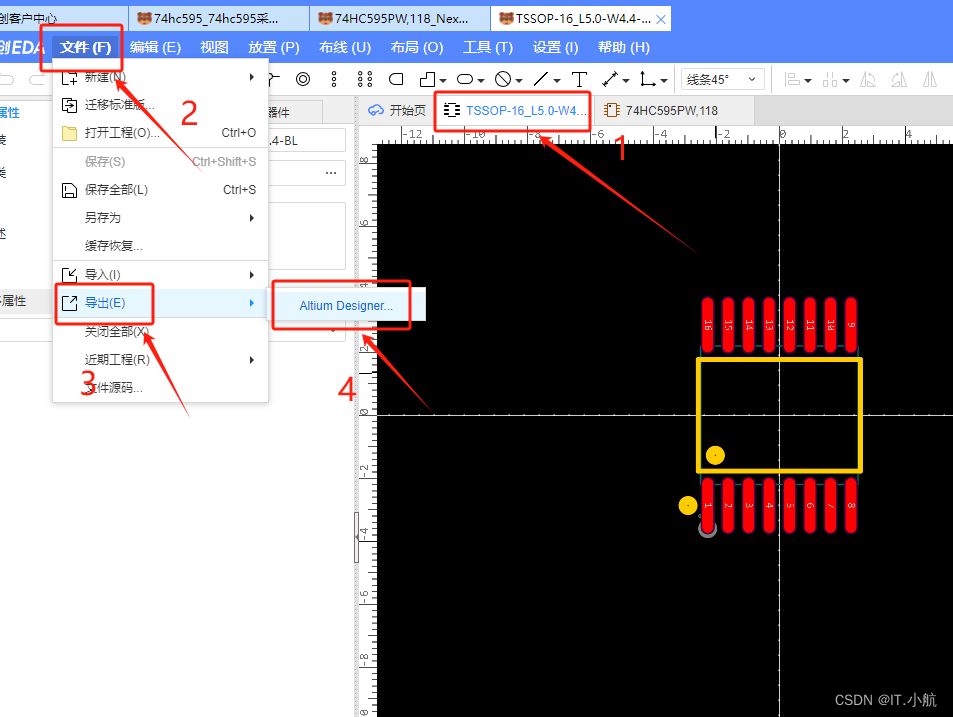Choose Altium Designer... export option

coord(346,306)
